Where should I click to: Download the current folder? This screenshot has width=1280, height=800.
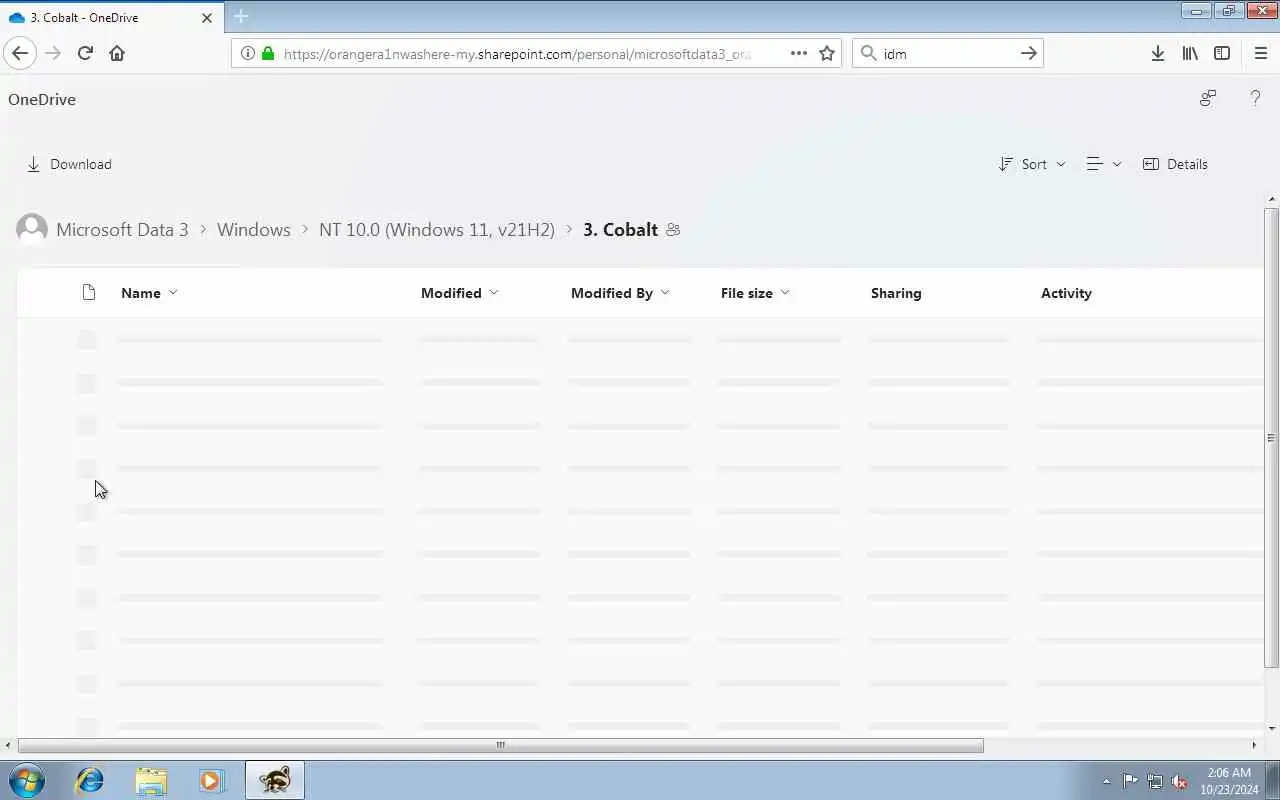click(69, 164)
